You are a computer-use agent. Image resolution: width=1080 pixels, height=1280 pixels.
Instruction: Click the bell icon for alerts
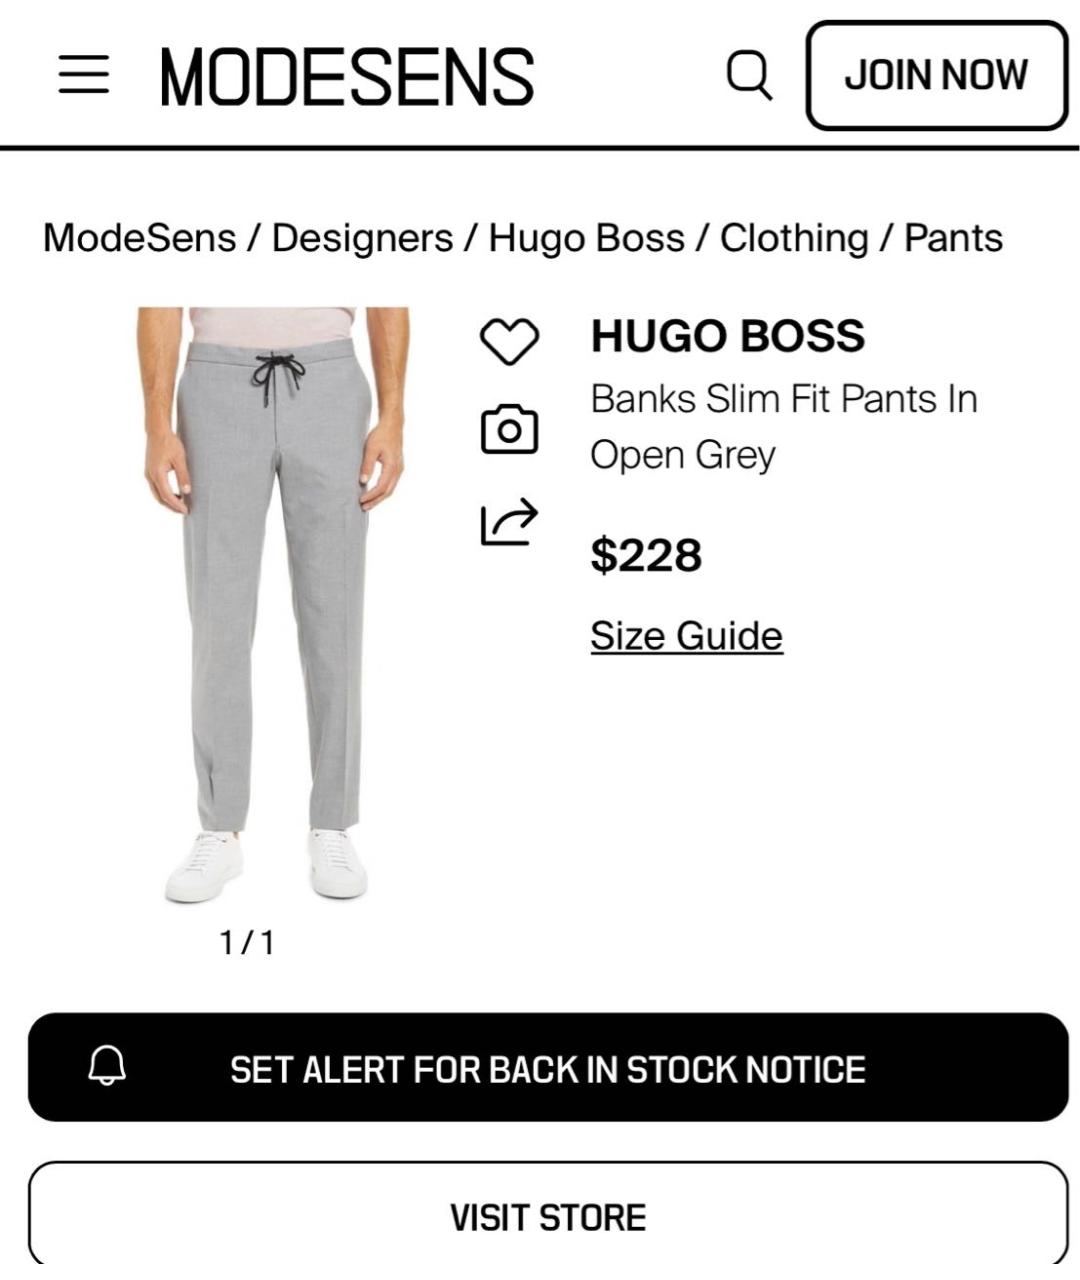(107, 1067)
